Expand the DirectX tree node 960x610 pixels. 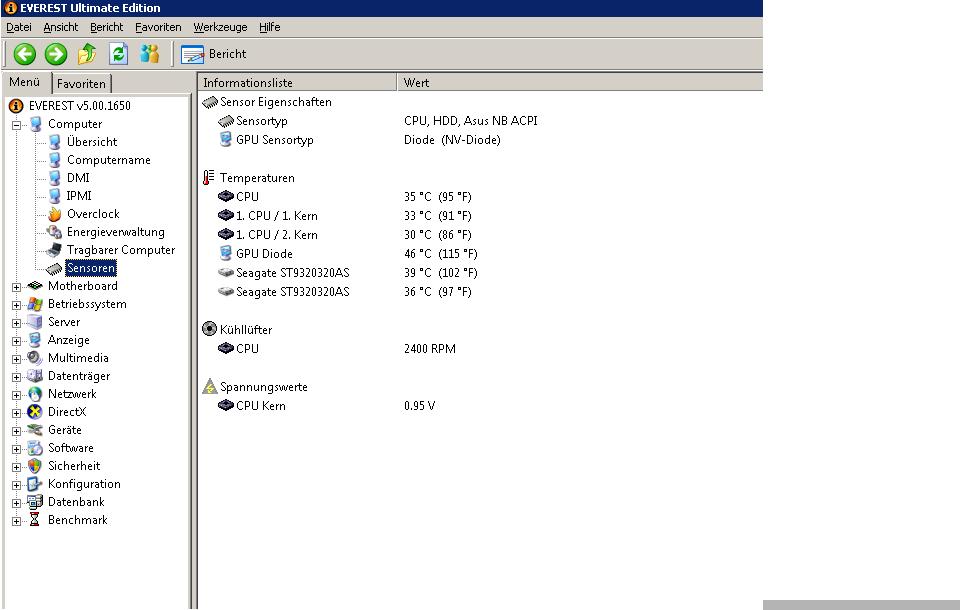point(17,413)
